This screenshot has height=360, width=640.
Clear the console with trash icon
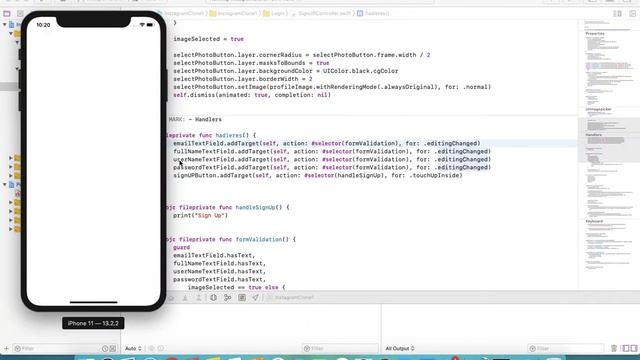[614, 348]
